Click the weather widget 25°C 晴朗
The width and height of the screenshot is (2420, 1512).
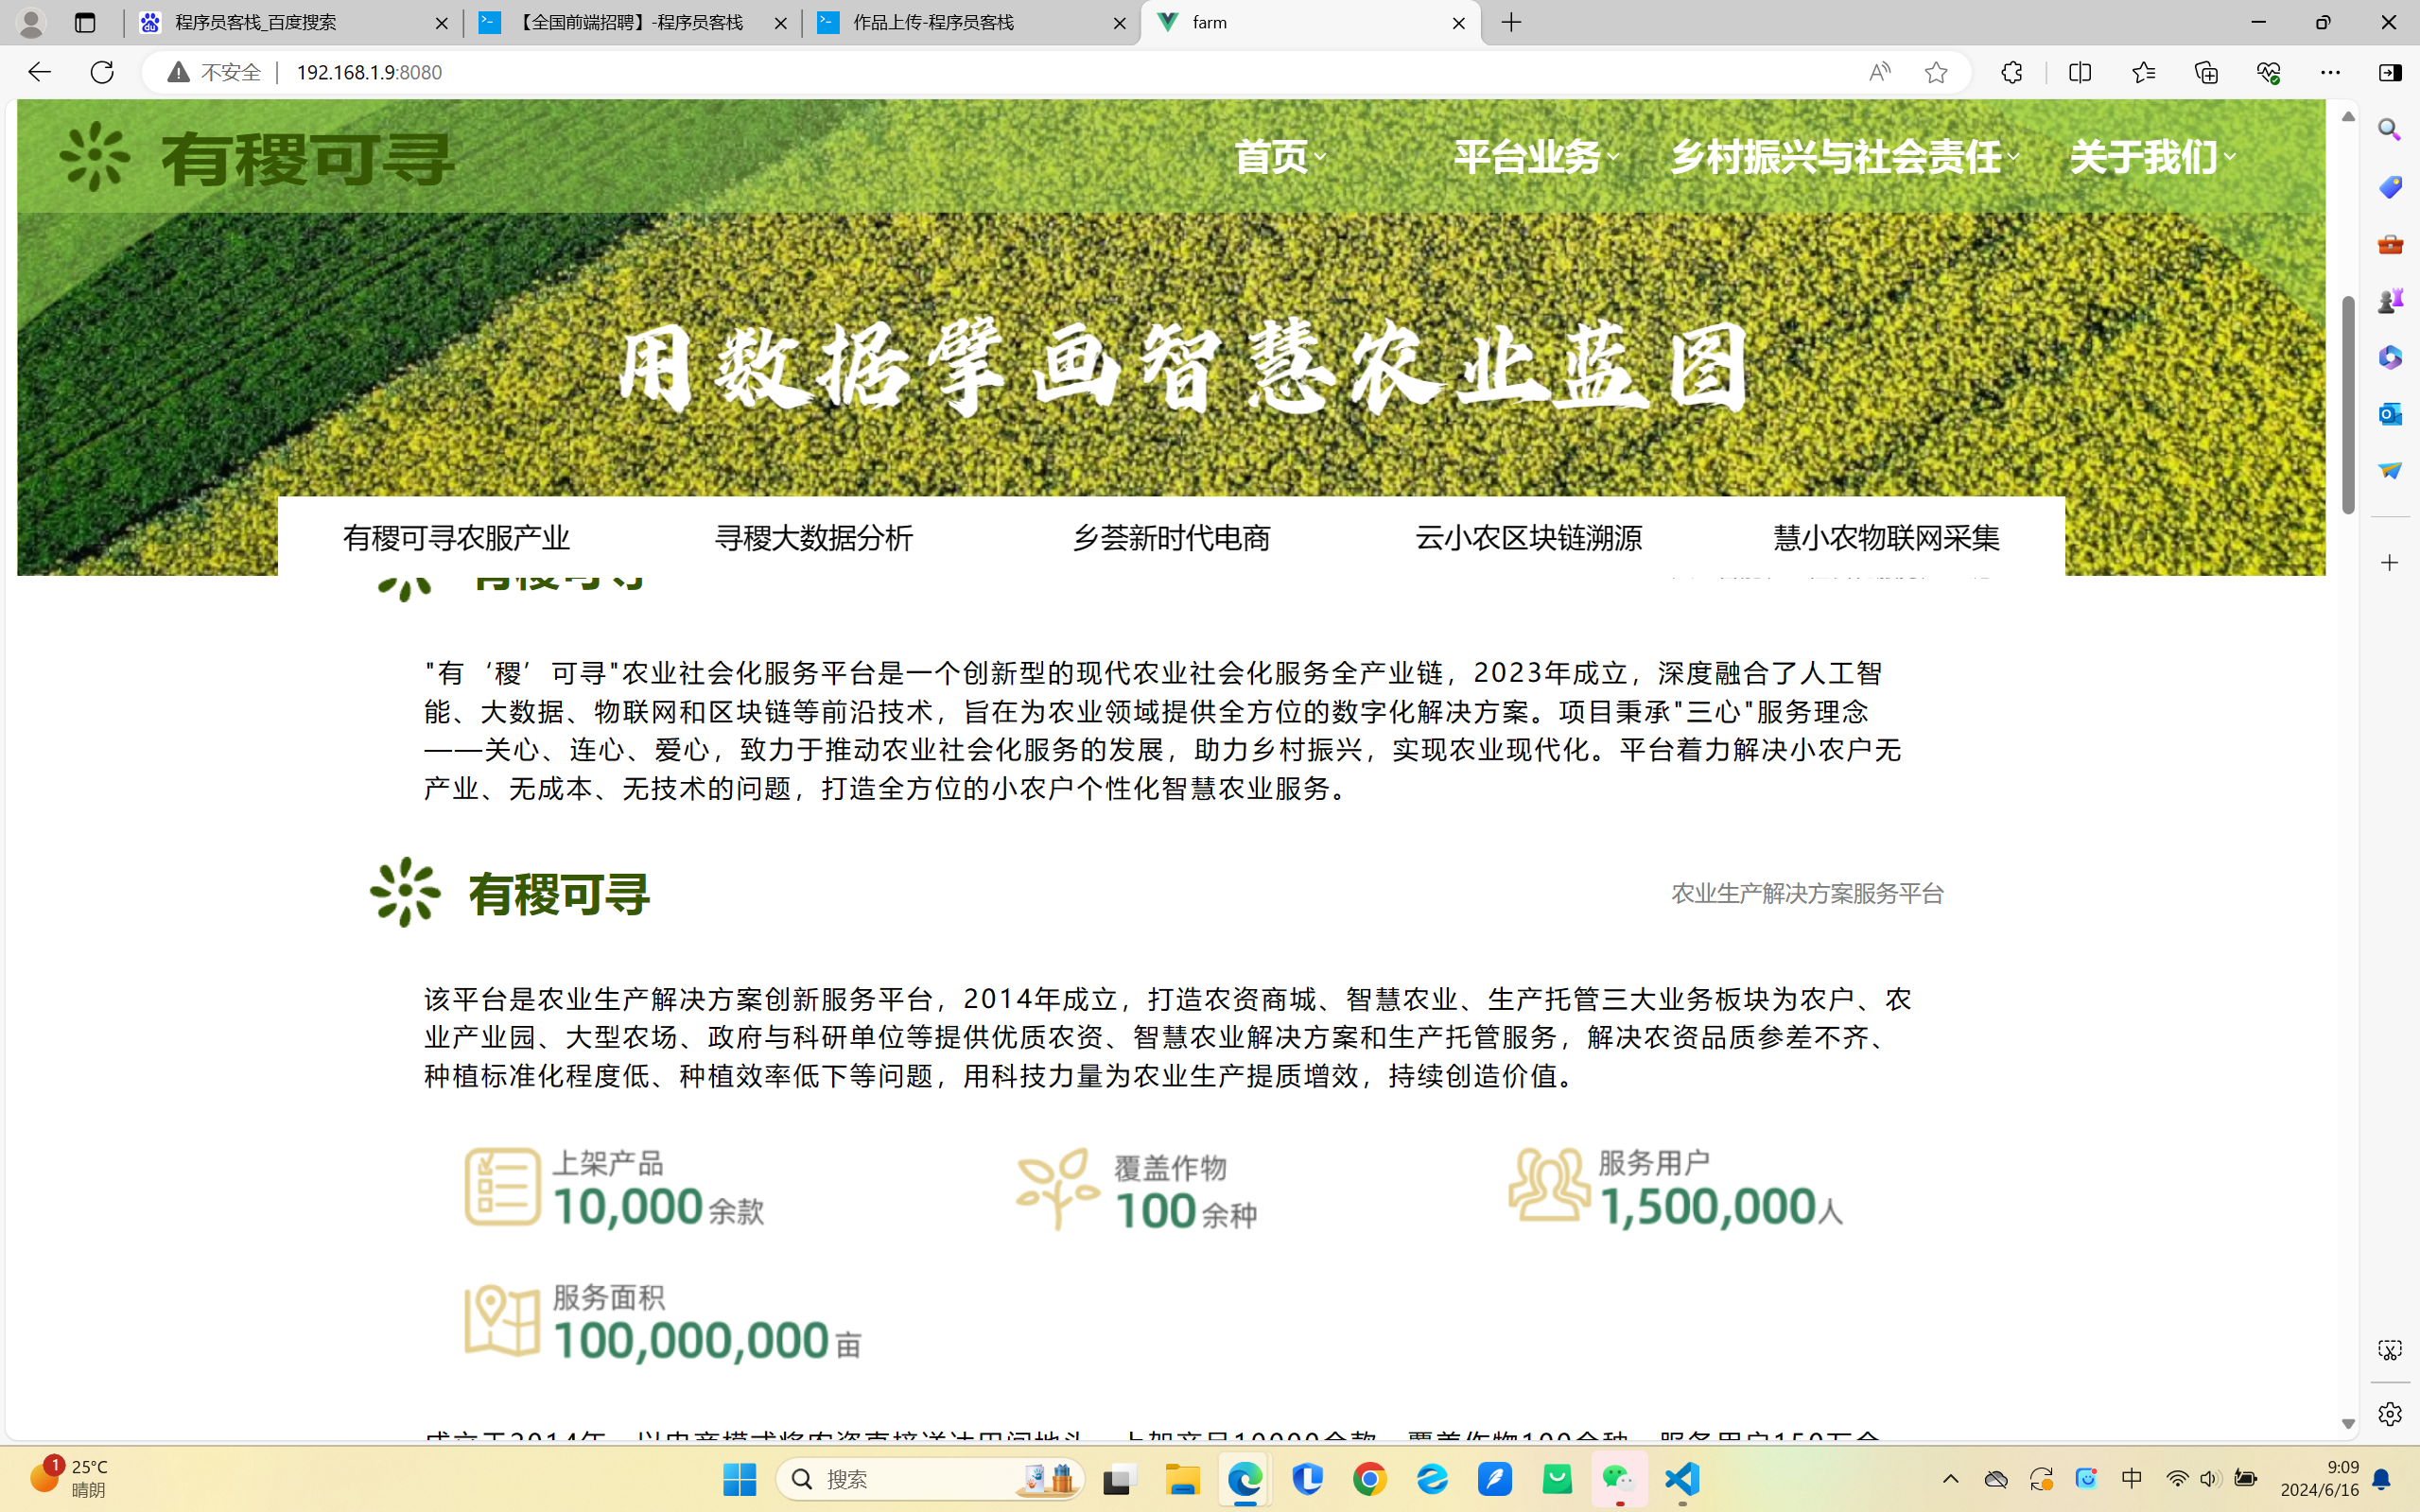tap(68, 1478)
